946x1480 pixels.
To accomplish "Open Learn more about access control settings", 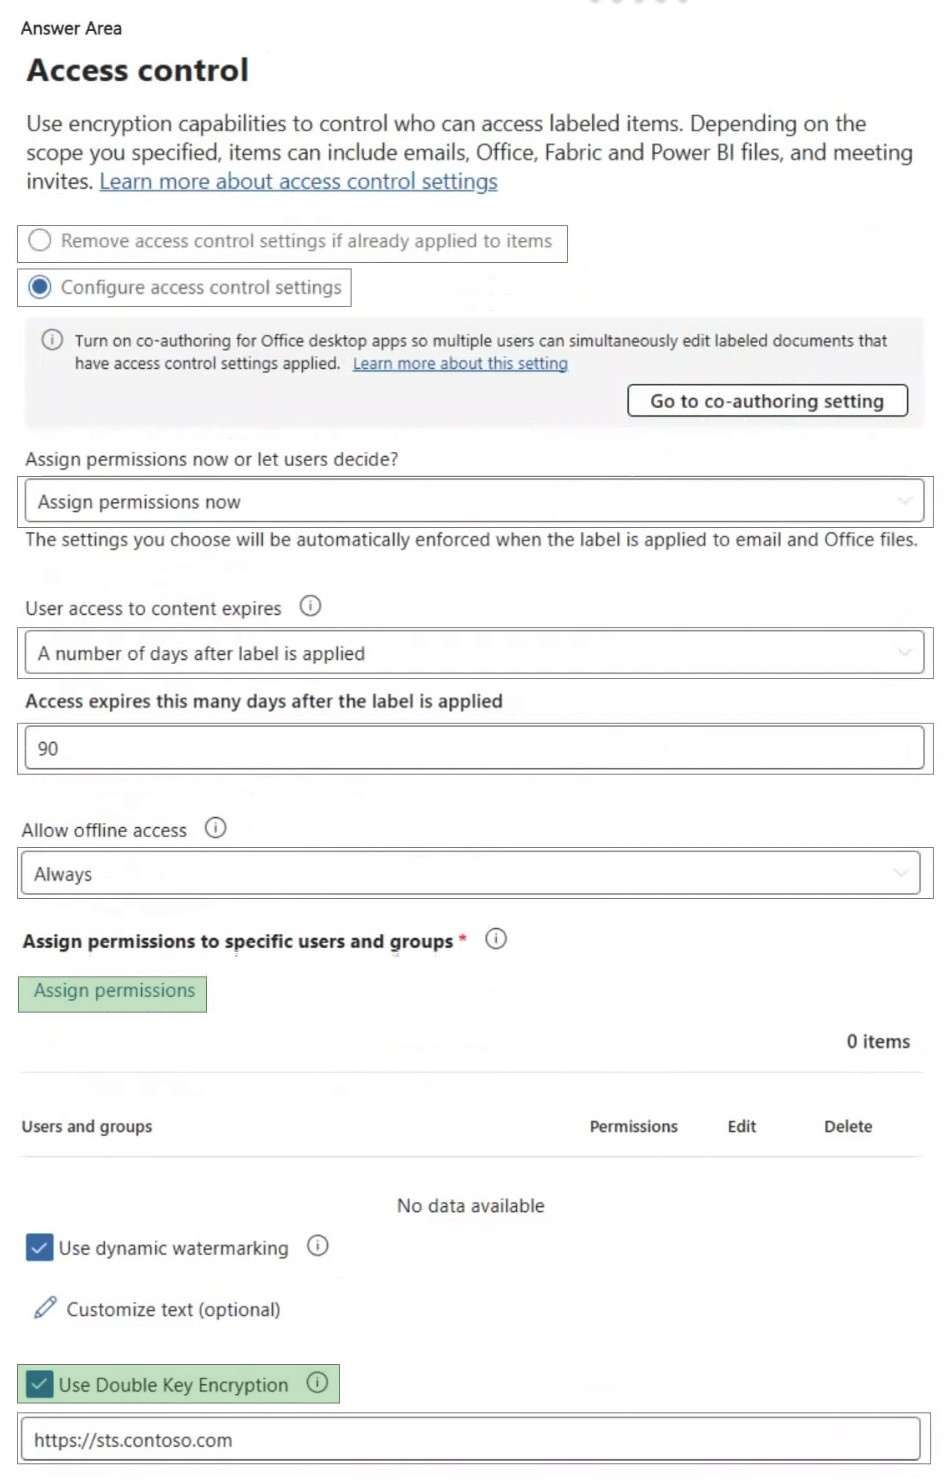I will [x=298, y=182].
